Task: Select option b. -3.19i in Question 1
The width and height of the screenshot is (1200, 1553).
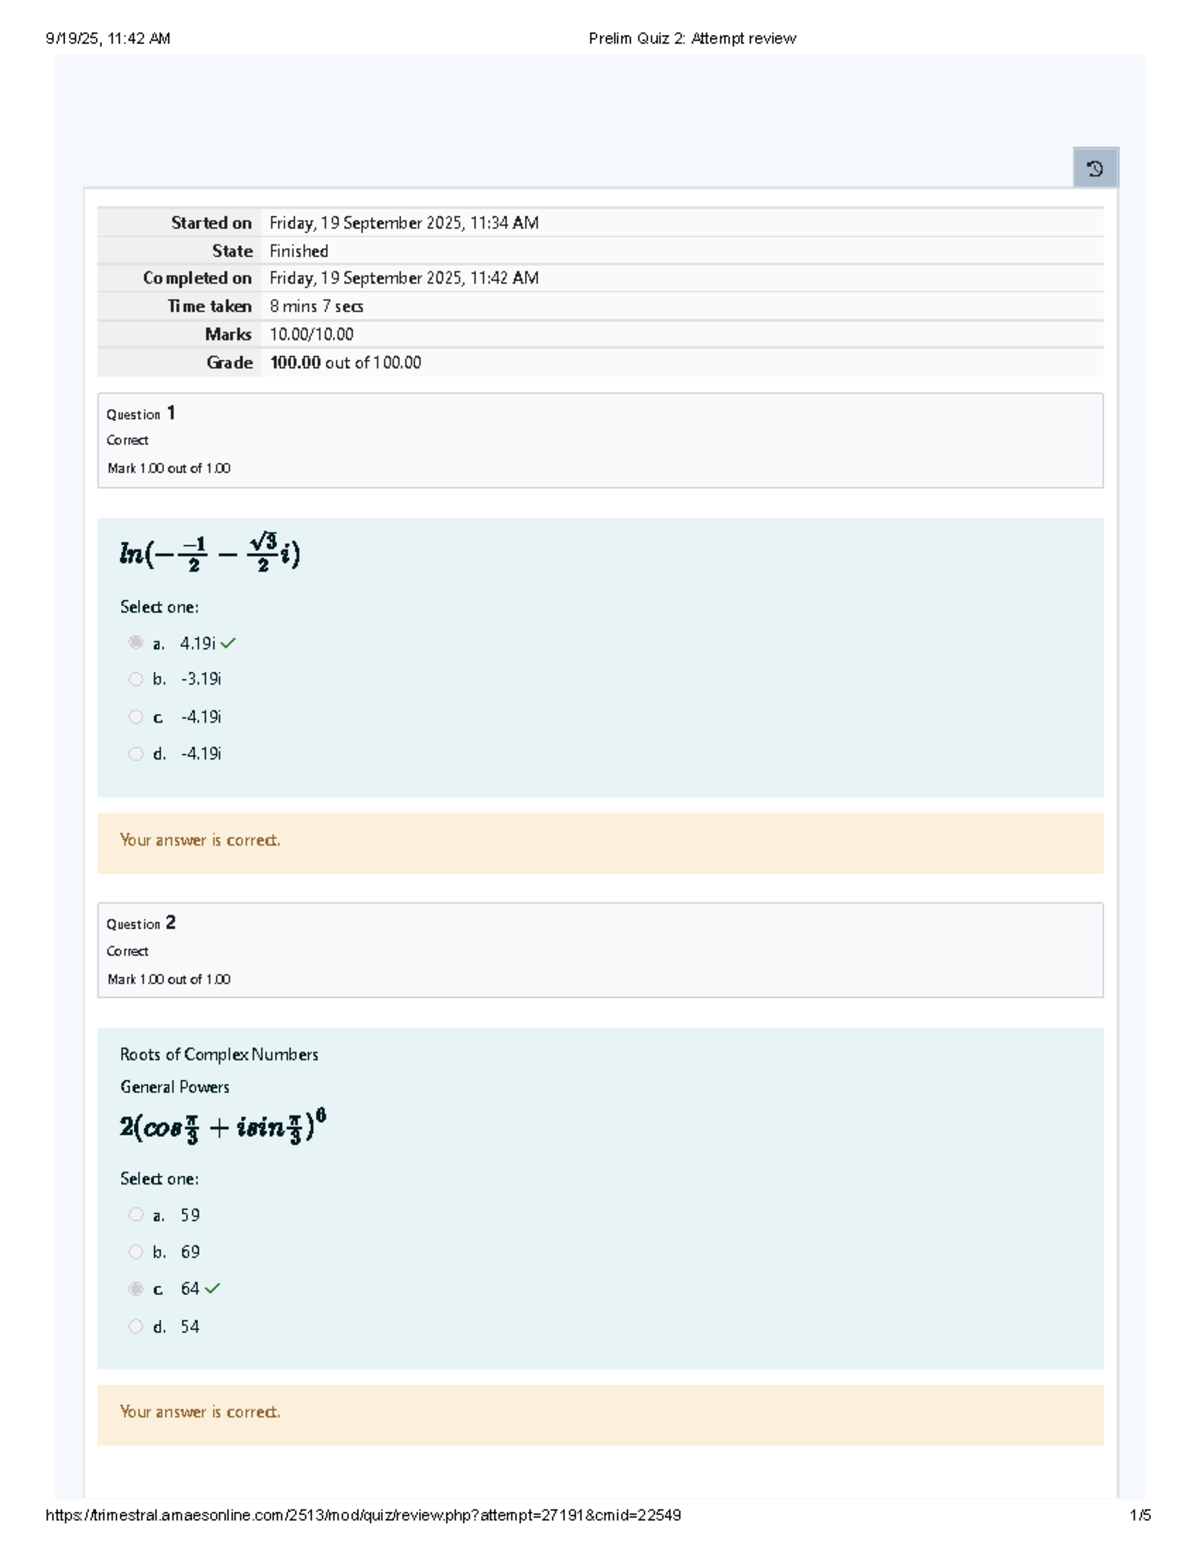Action: 136,679
